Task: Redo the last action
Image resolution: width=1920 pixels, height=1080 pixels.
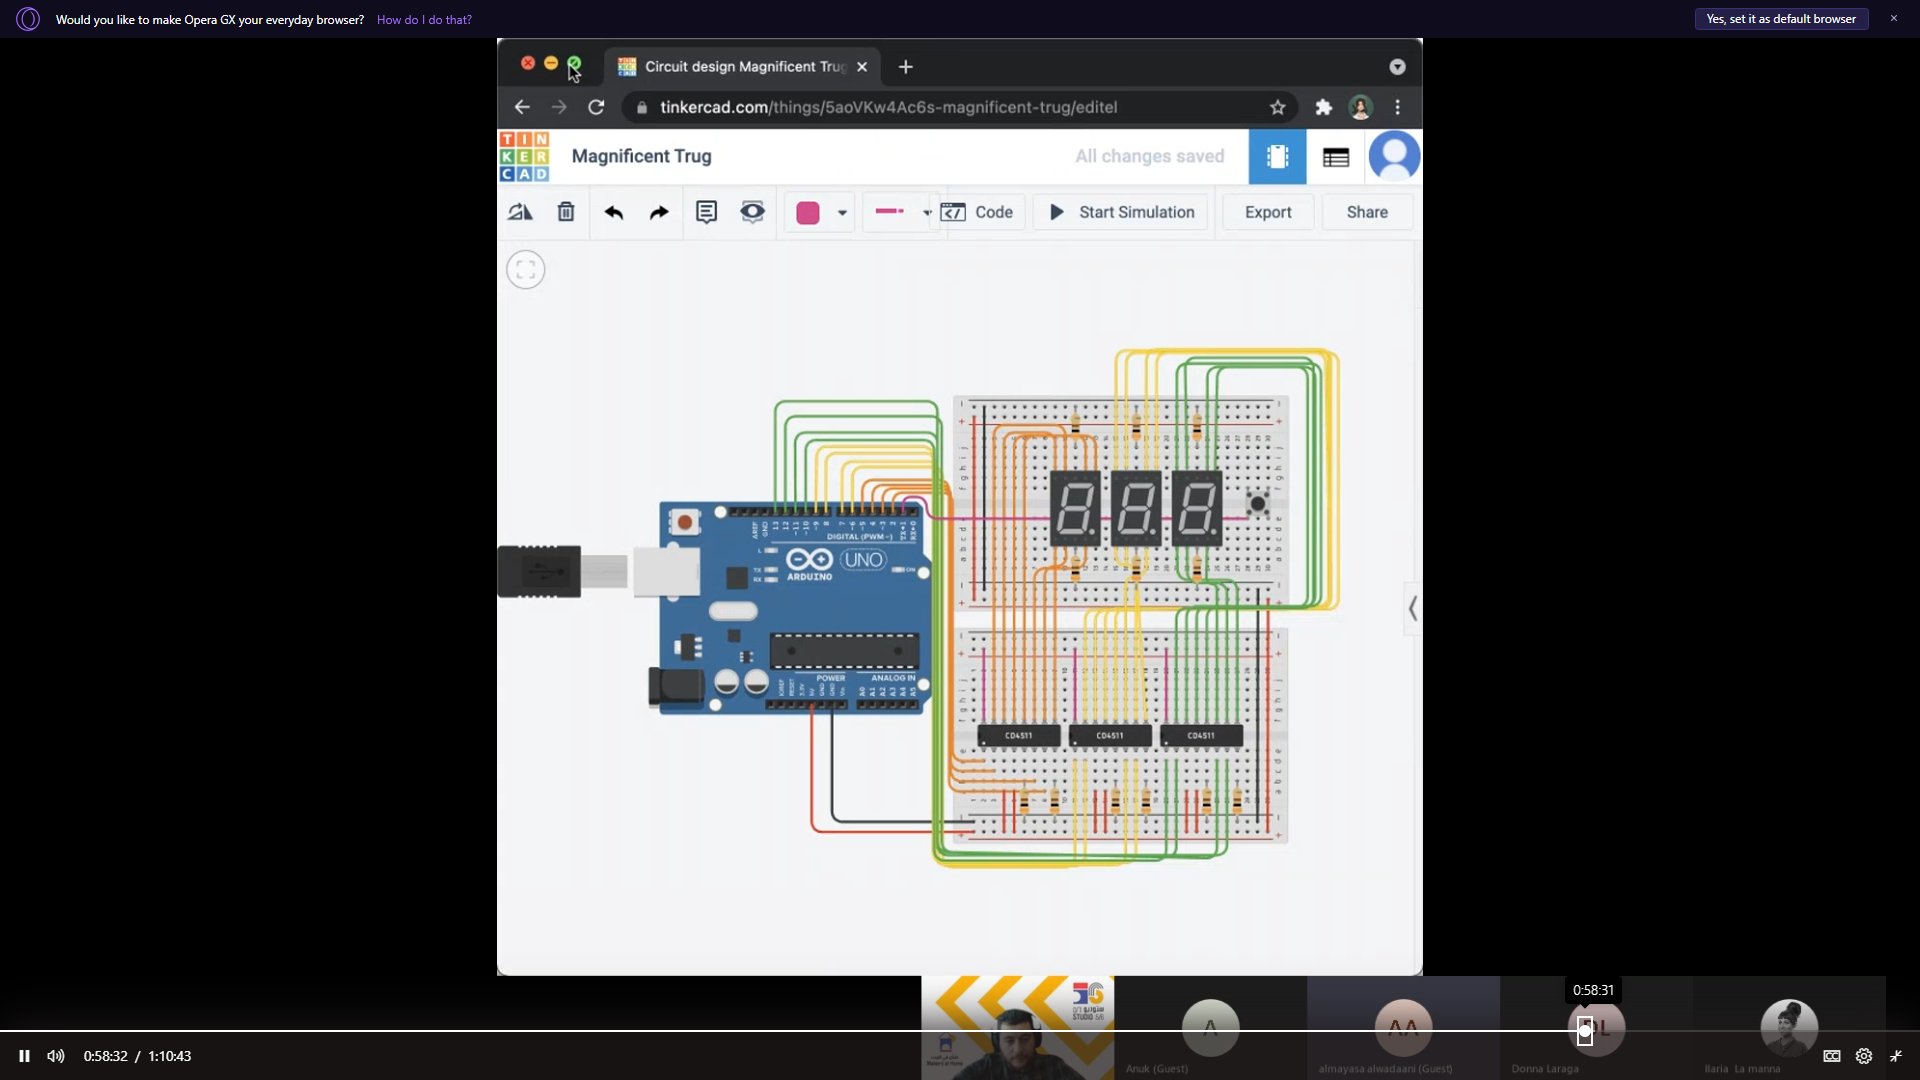Action: click(x=659, y=212)
